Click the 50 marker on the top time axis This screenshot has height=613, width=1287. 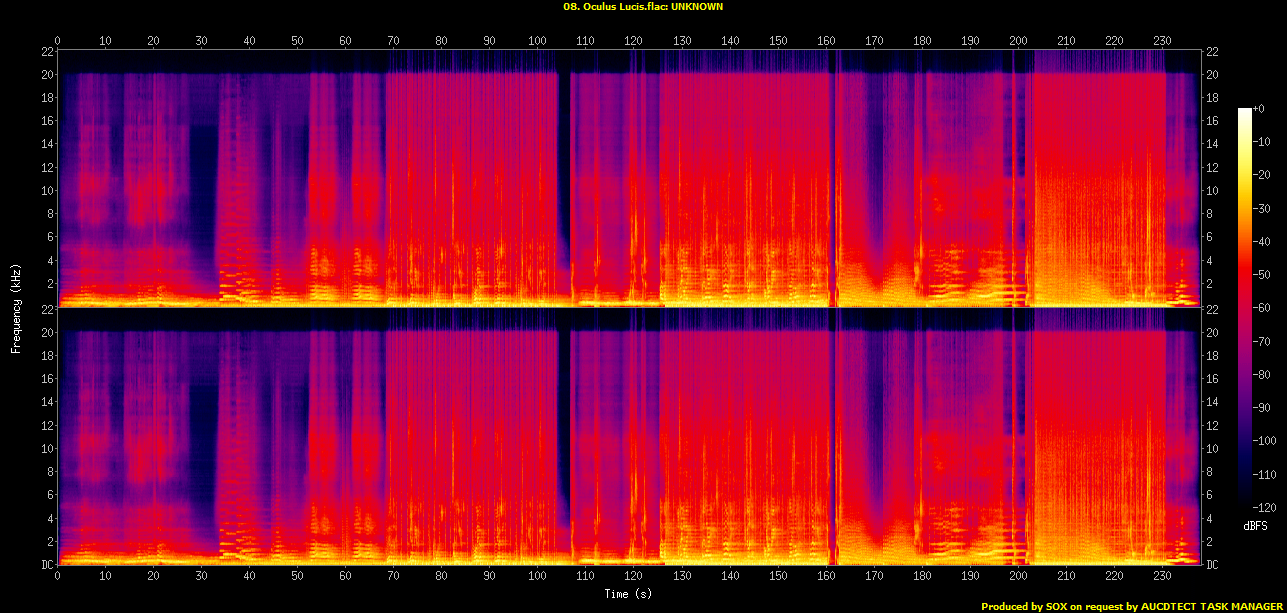click(297, 41)
